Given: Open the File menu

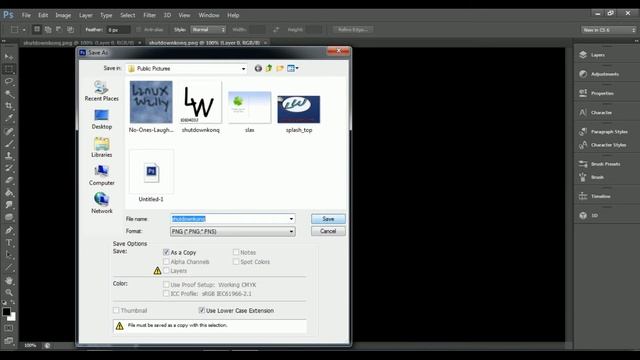Looking at the screenshot, I should tap(26, 15).
